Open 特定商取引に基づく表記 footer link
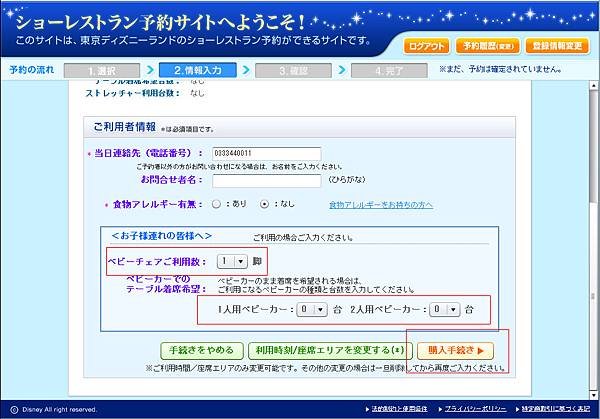The width and height of the screenshot is (600, 419). click(556, 409)
